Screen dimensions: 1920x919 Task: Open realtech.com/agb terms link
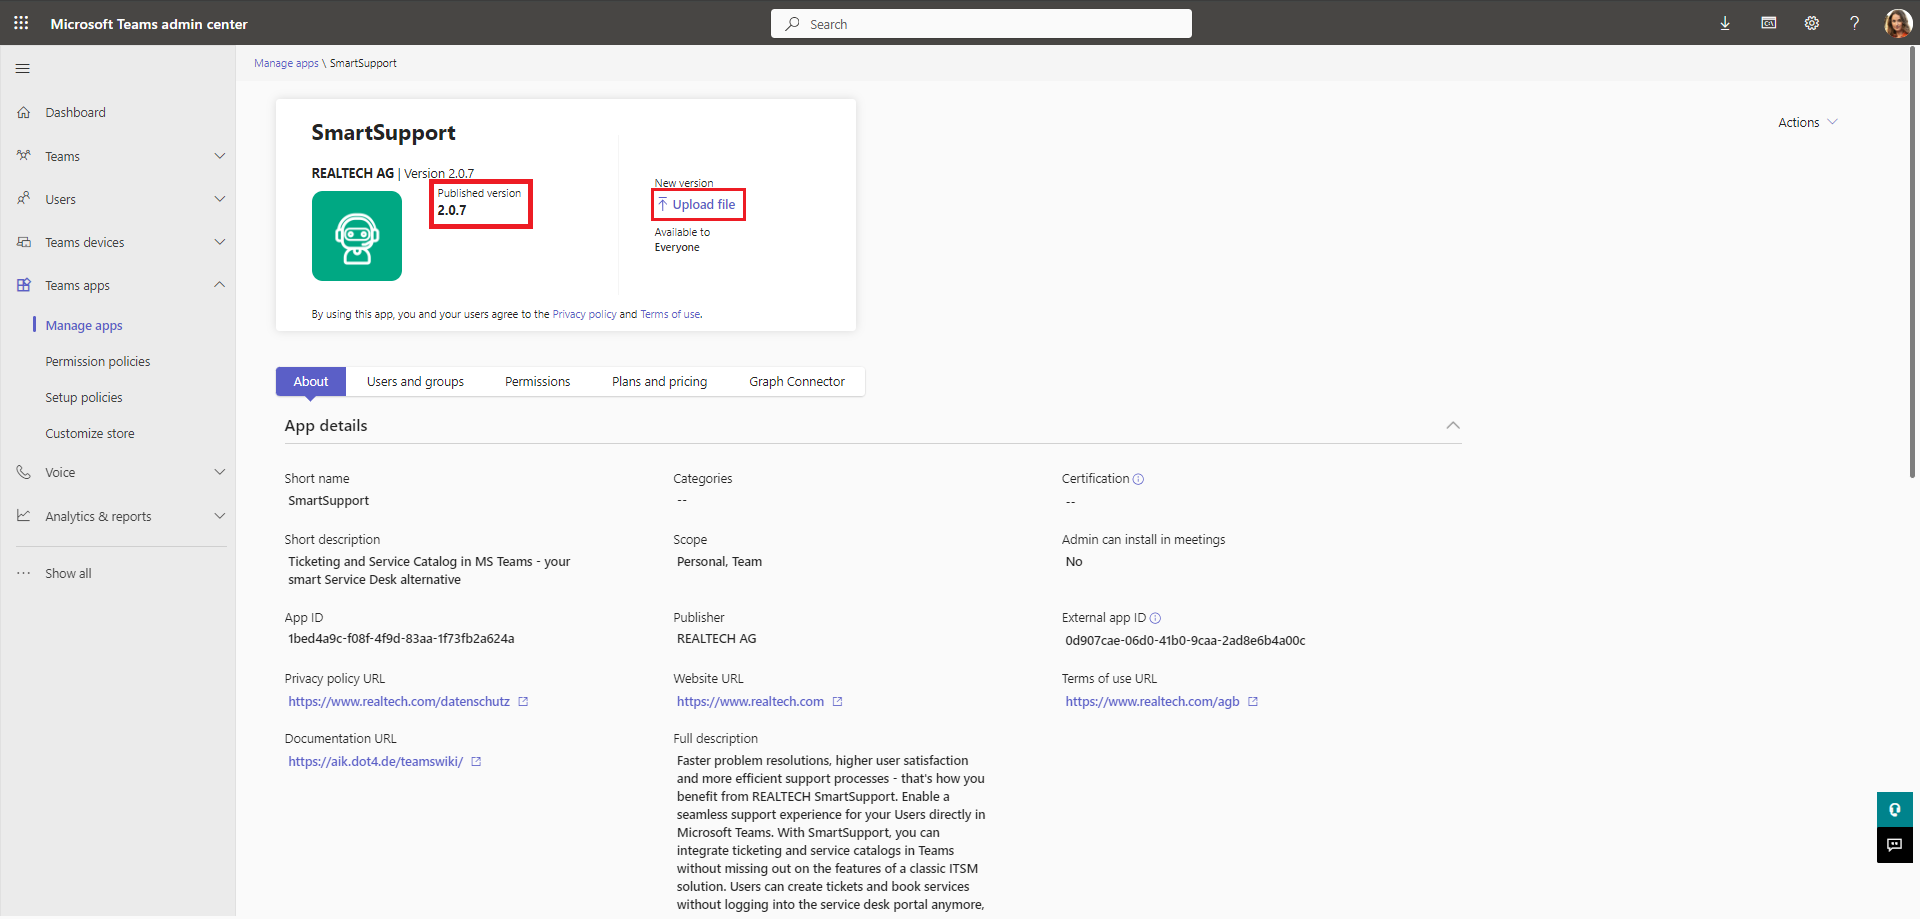(1152, 702)
